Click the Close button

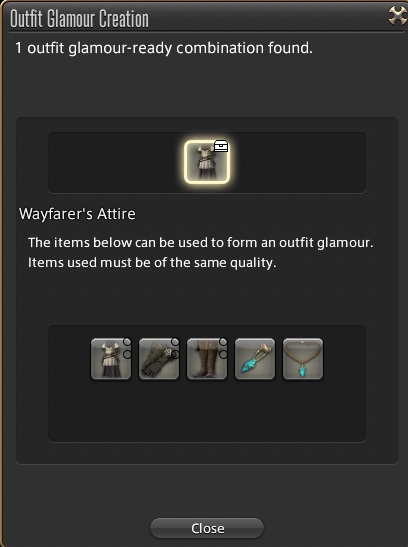[207, 528]
